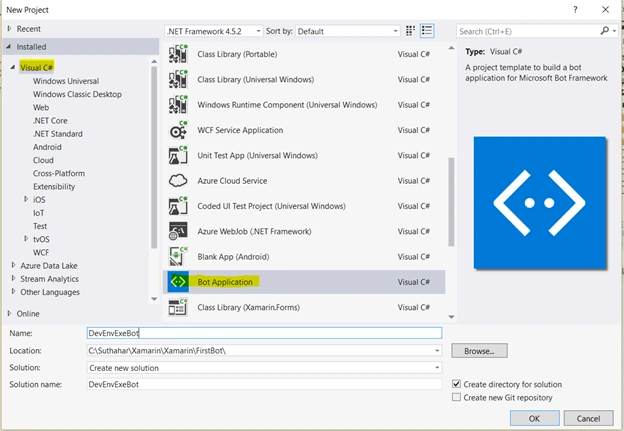Collapse the Visual C# tree node
This screenshot has height=431, width=624.
(x=13, y=67)
